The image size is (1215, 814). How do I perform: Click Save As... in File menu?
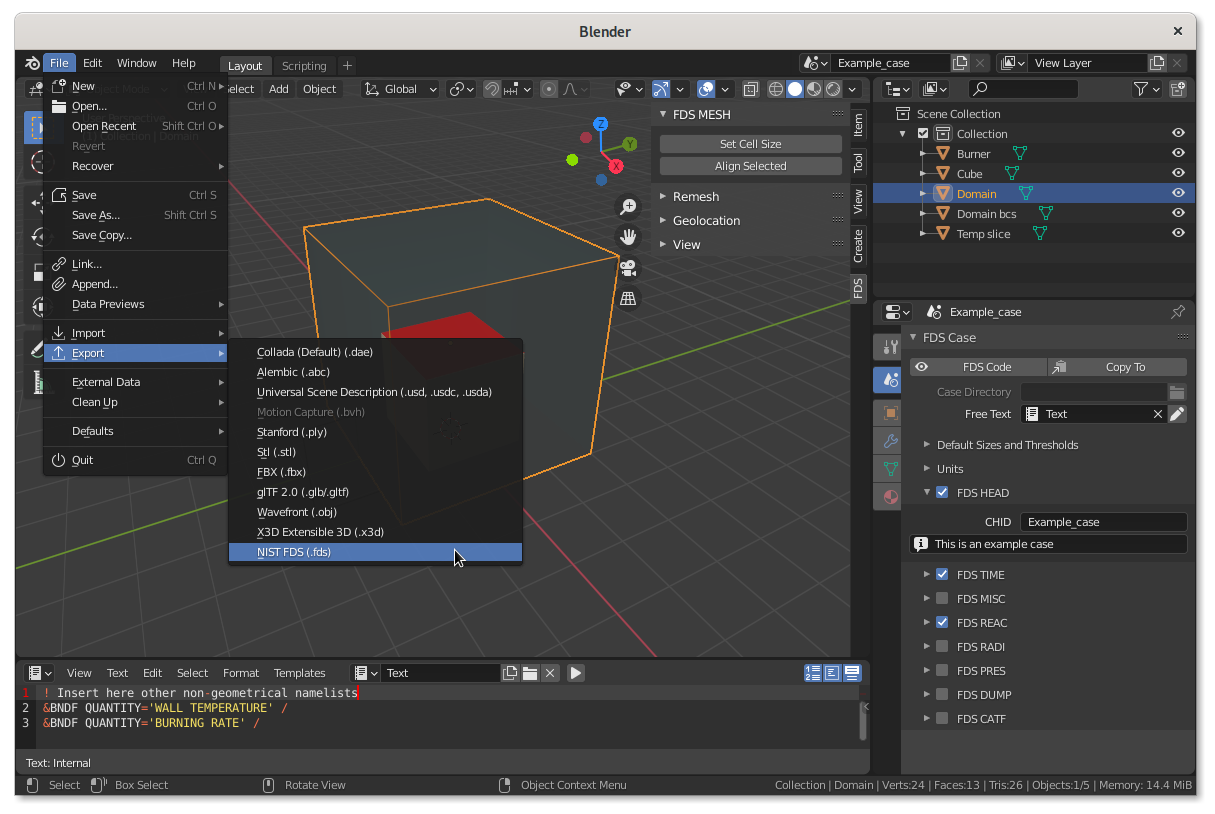coord(135,215)
